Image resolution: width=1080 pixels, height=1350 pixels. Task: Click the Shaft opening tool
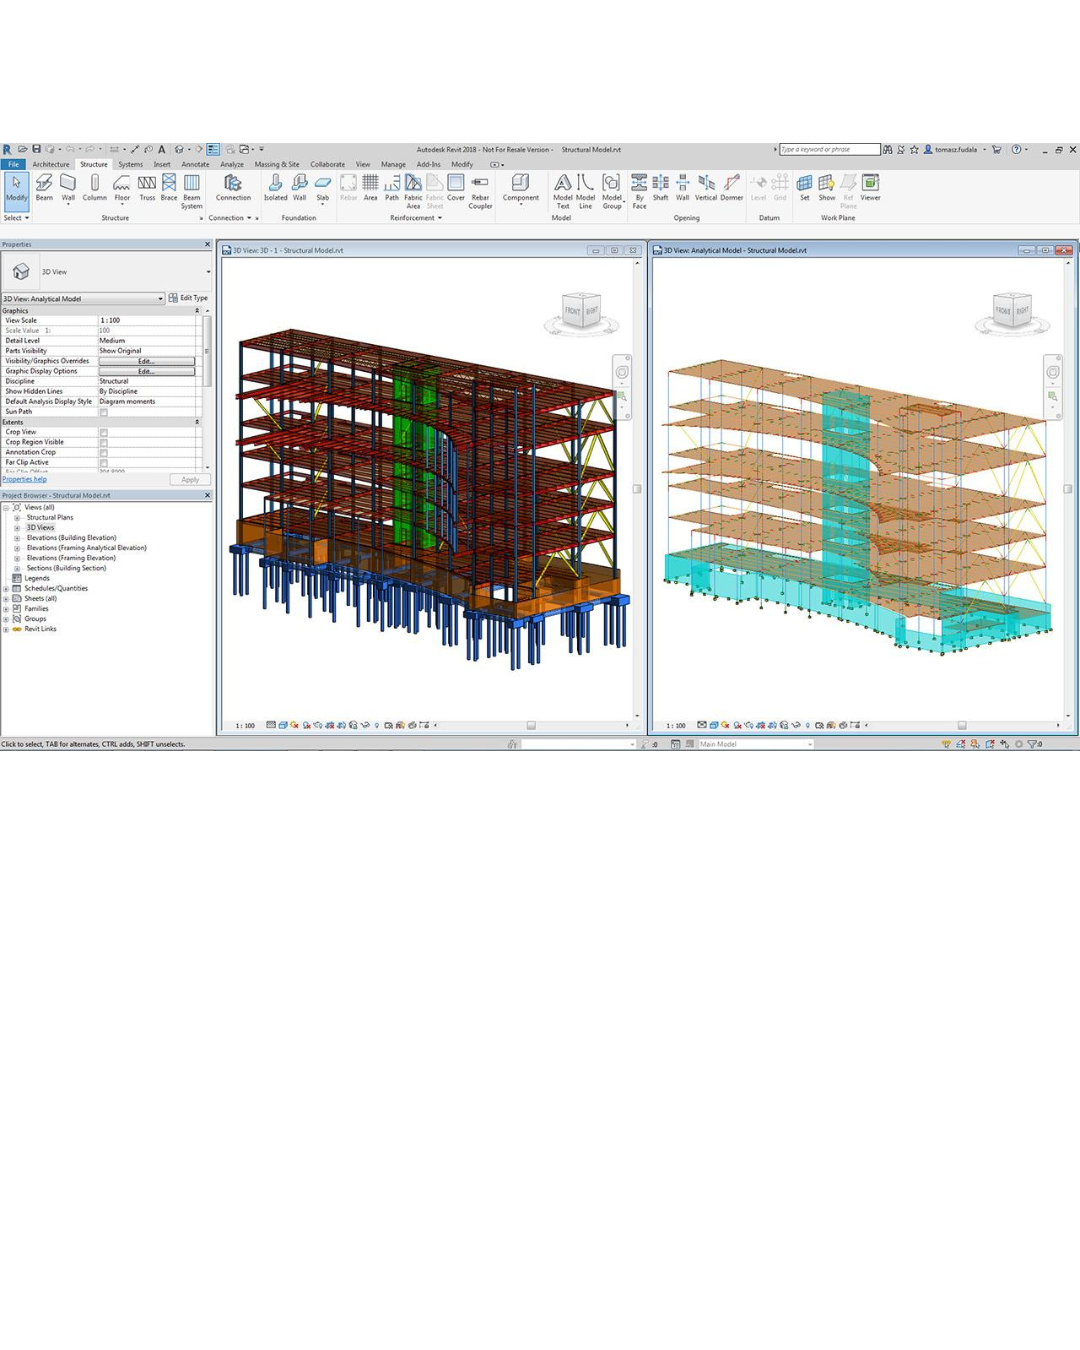click(661, 188)
